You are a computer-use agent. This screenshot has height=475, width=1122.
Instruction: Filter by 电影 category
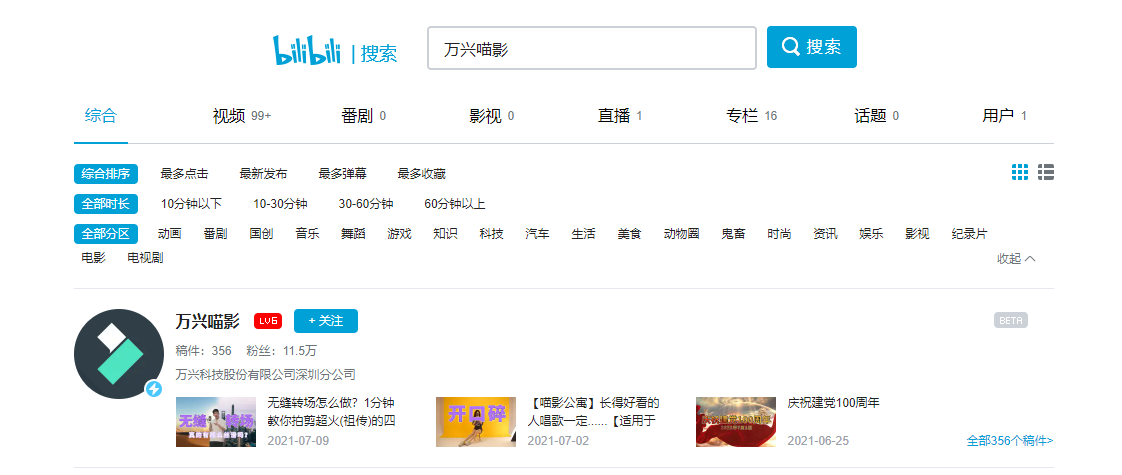[x=94, y=258]
